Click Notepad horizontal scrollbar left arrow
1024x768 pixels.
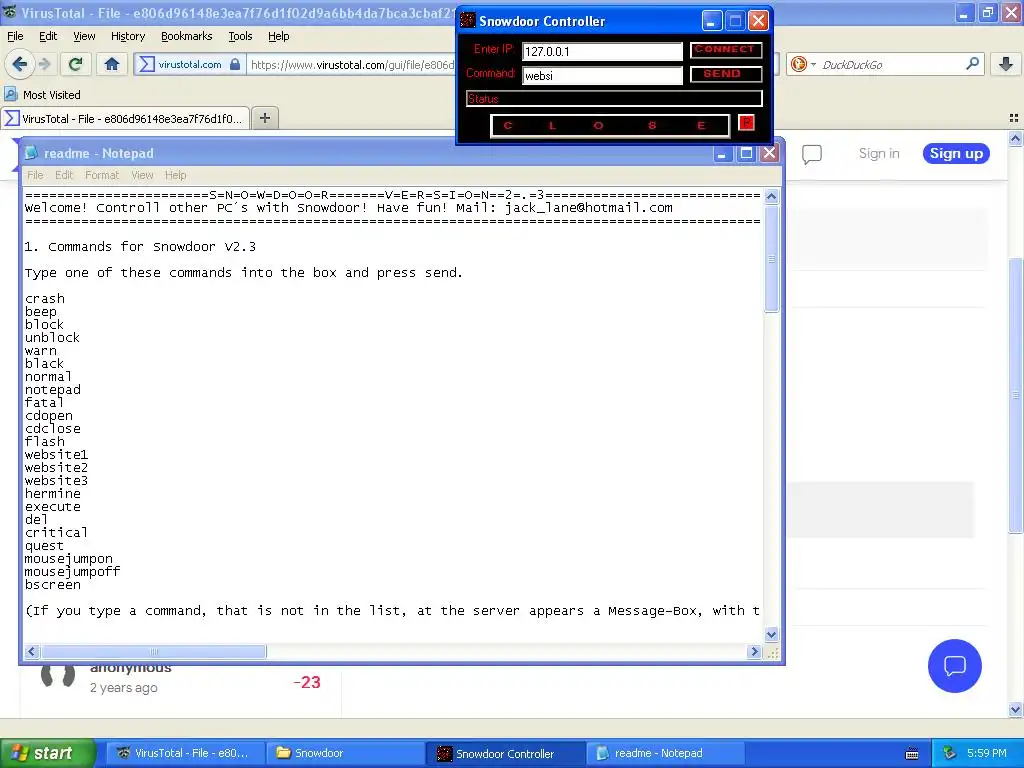32,651
